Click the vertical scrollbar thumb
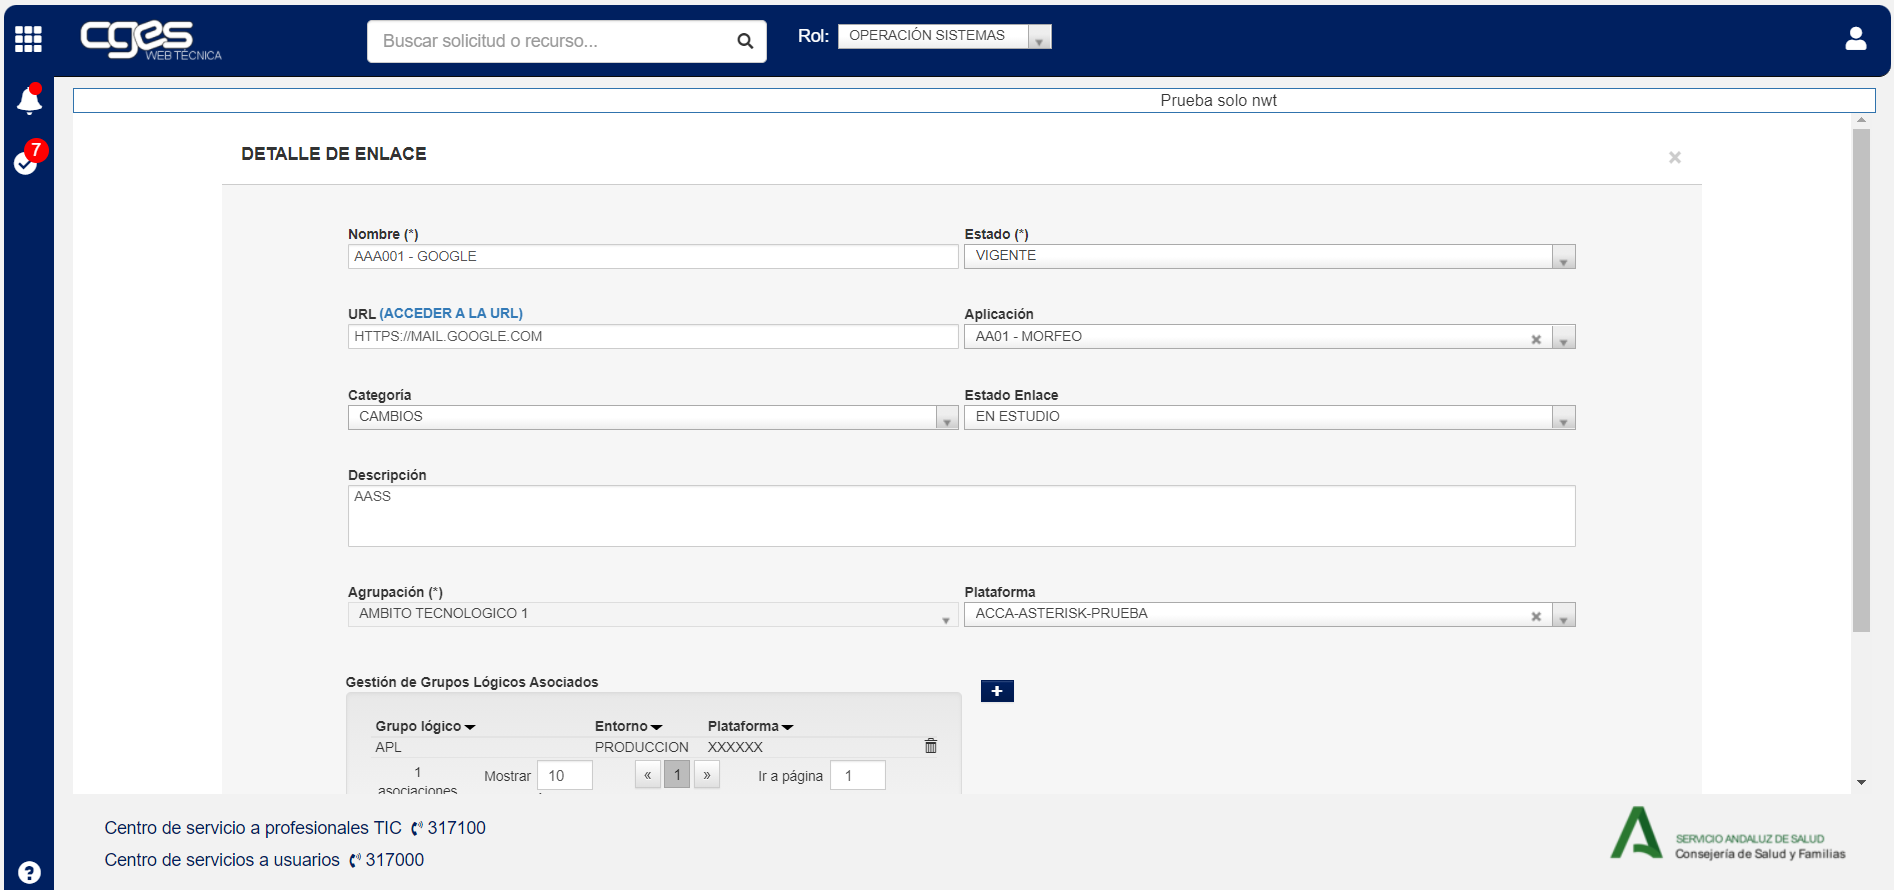The width and height of the screenshot is (1894, 890). [1861, 380]
